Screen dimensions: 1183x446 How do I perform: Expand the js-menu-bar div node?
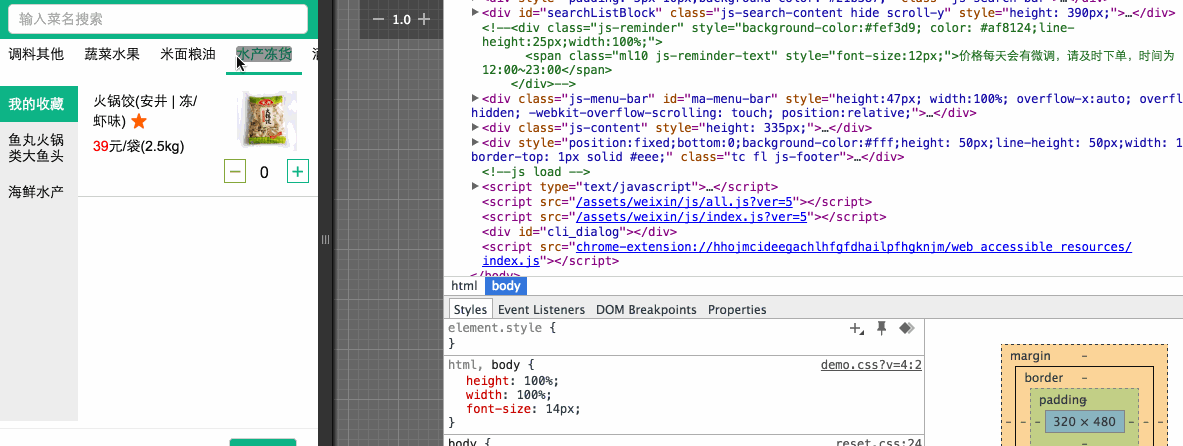point(475,99)
